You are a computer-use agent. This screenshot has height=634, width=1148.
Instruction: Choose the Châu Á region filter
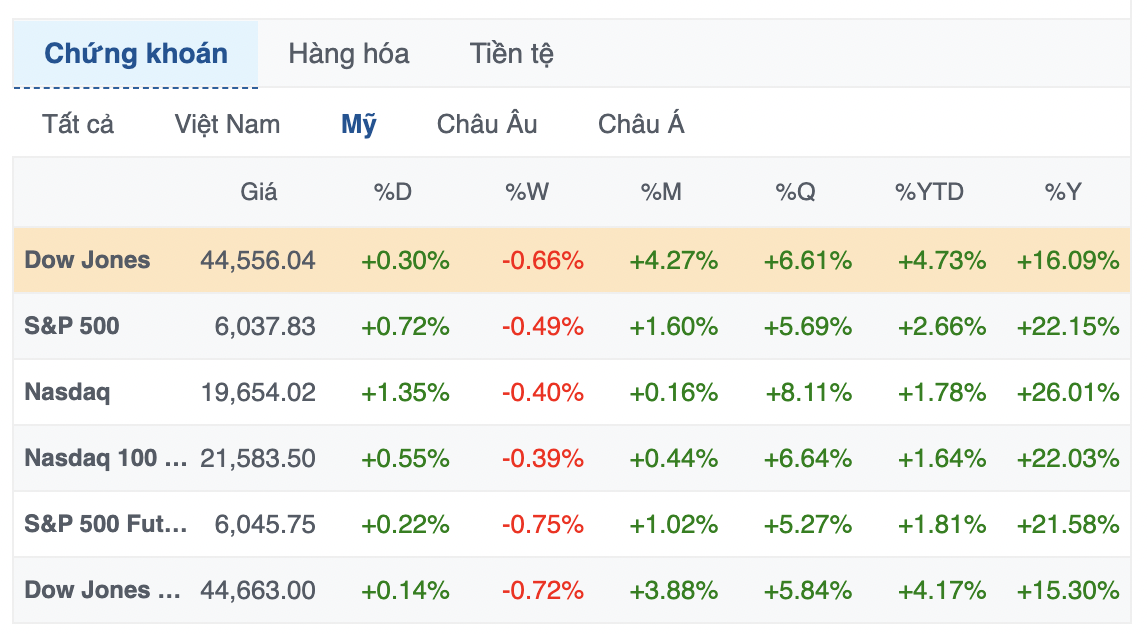[x=641, y=125]
